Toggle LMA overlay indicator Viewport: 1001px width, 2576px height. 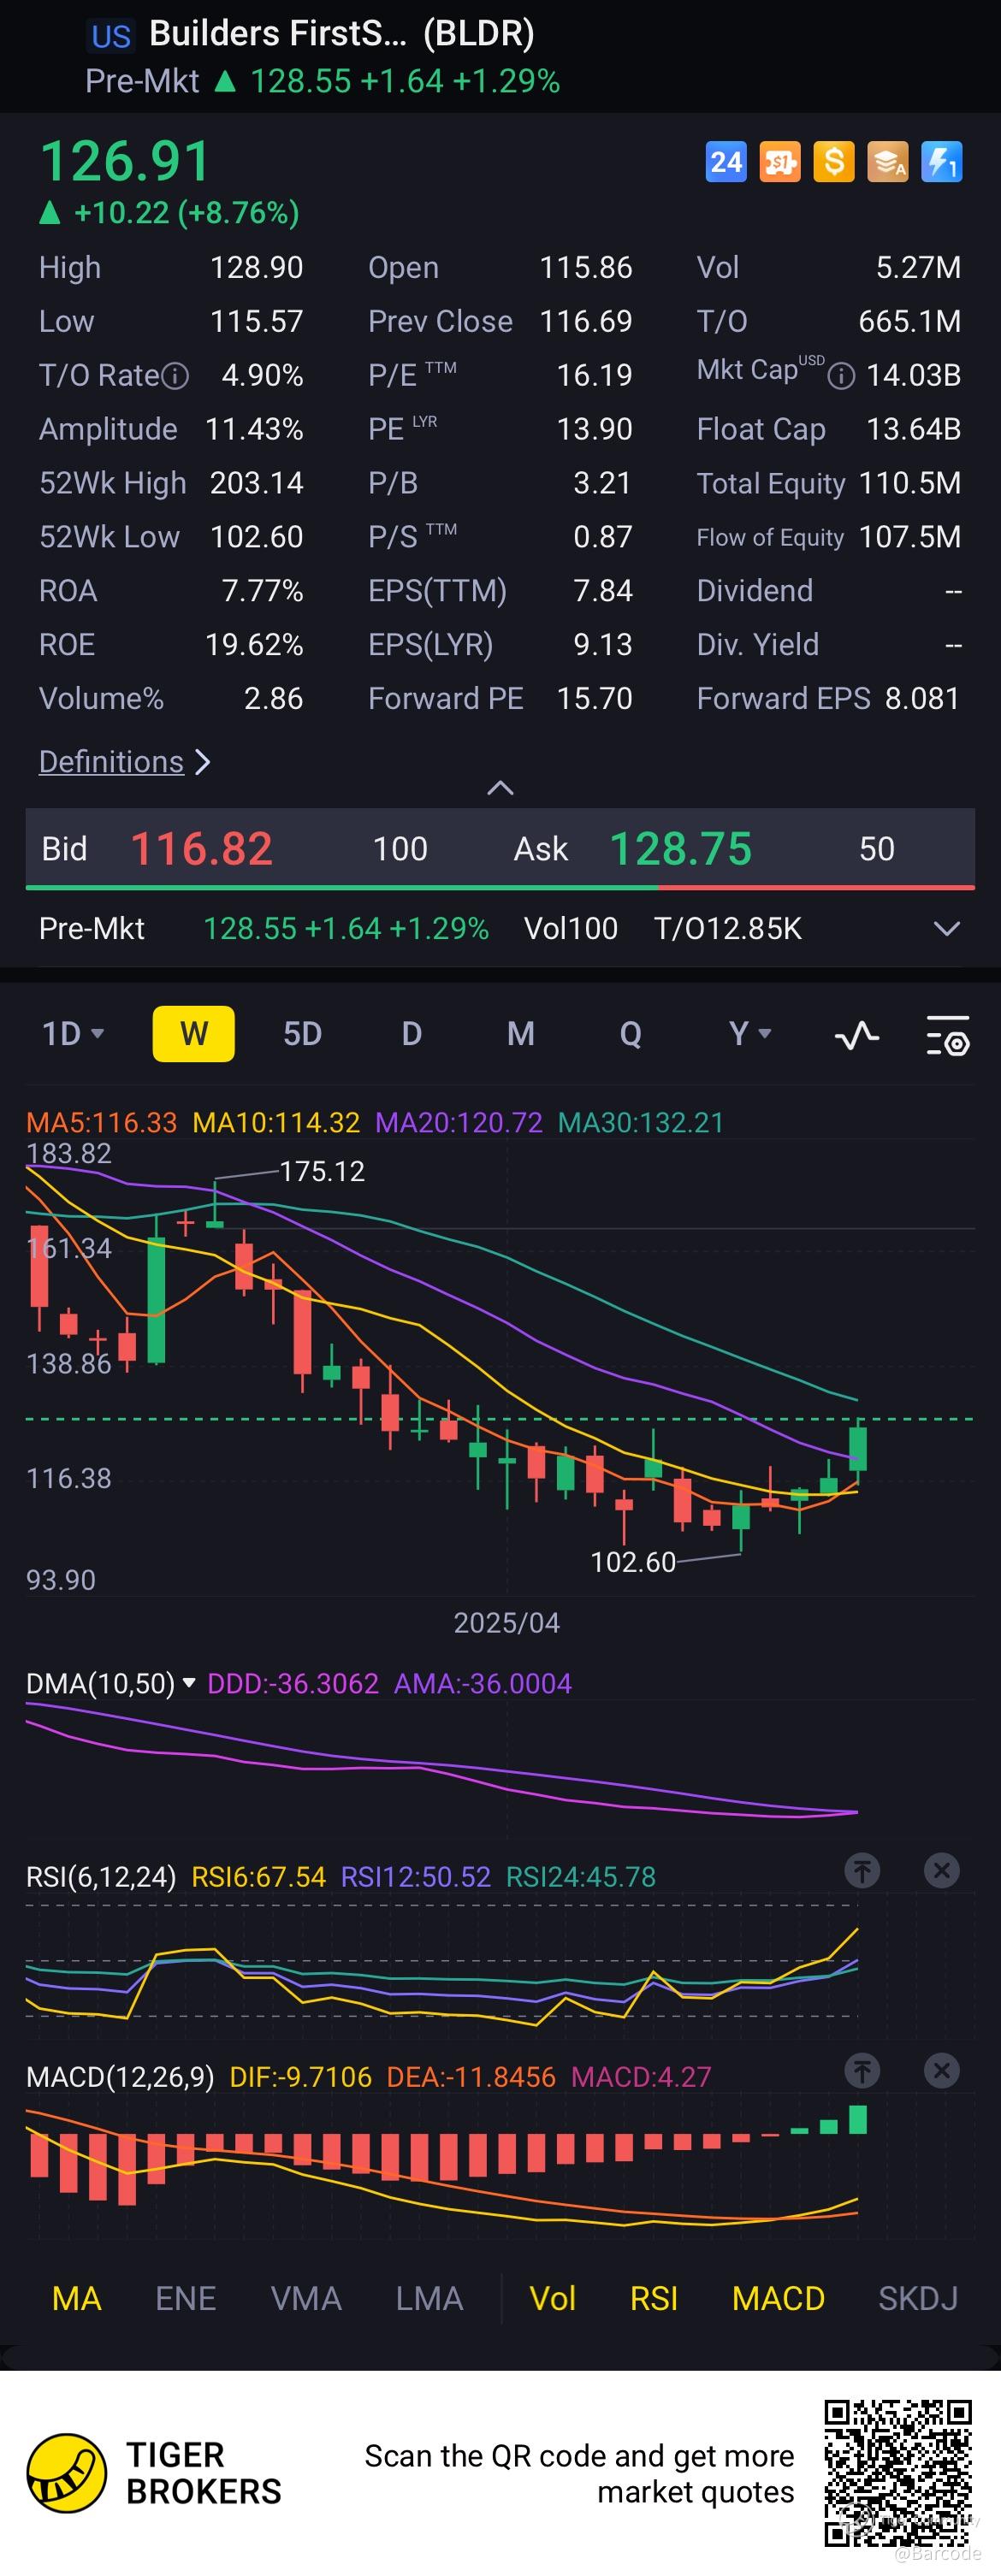[x=429, y=2298]
